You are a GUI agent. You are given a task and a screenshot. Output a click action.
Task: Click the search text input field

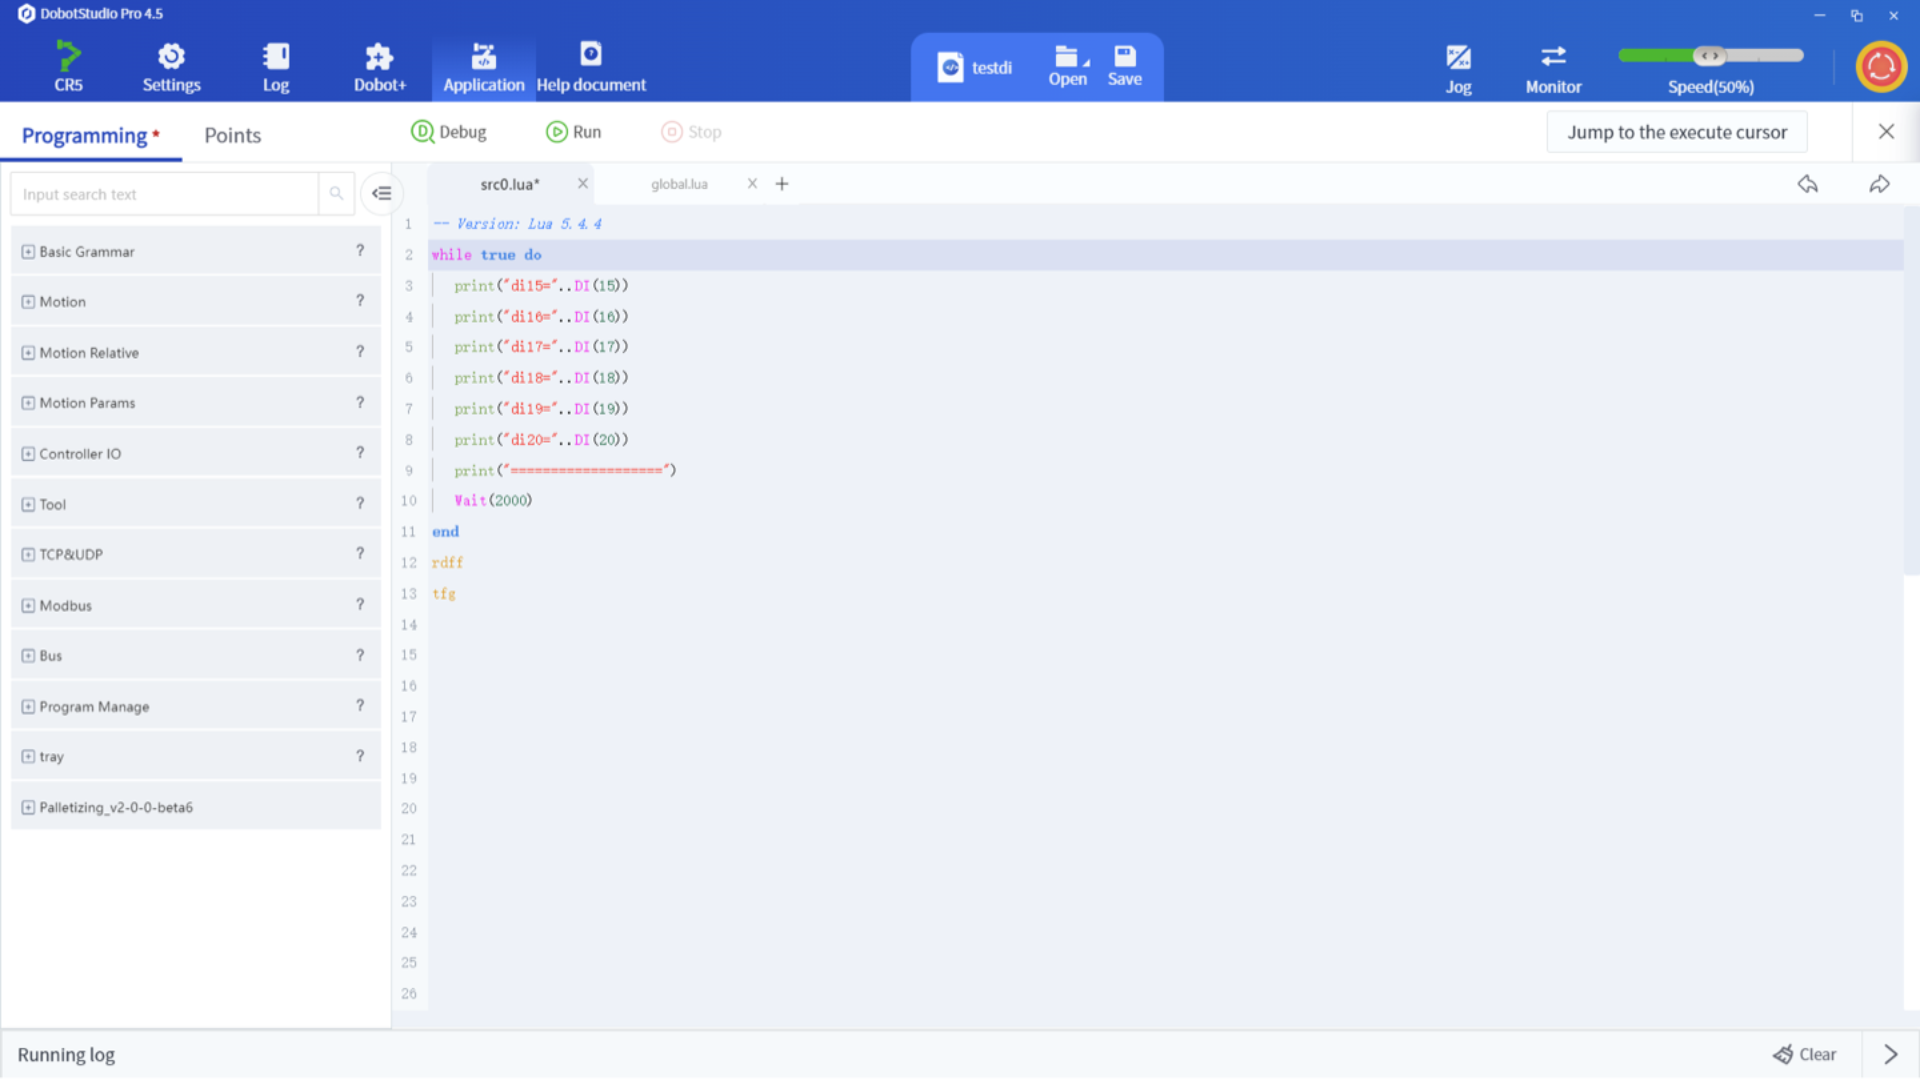click(165, 193)
